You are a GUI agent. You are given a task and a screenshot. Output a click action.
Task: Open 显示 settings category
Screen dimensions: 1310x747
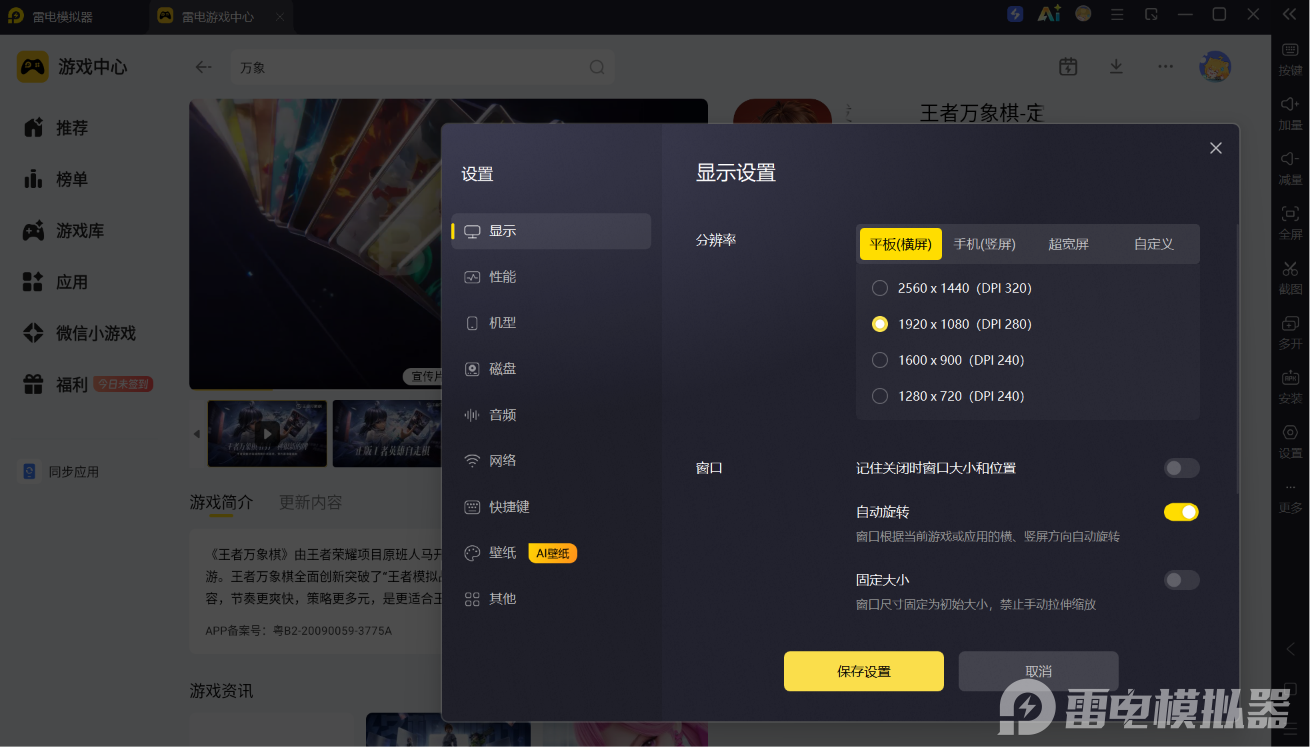tap(551, 231)
